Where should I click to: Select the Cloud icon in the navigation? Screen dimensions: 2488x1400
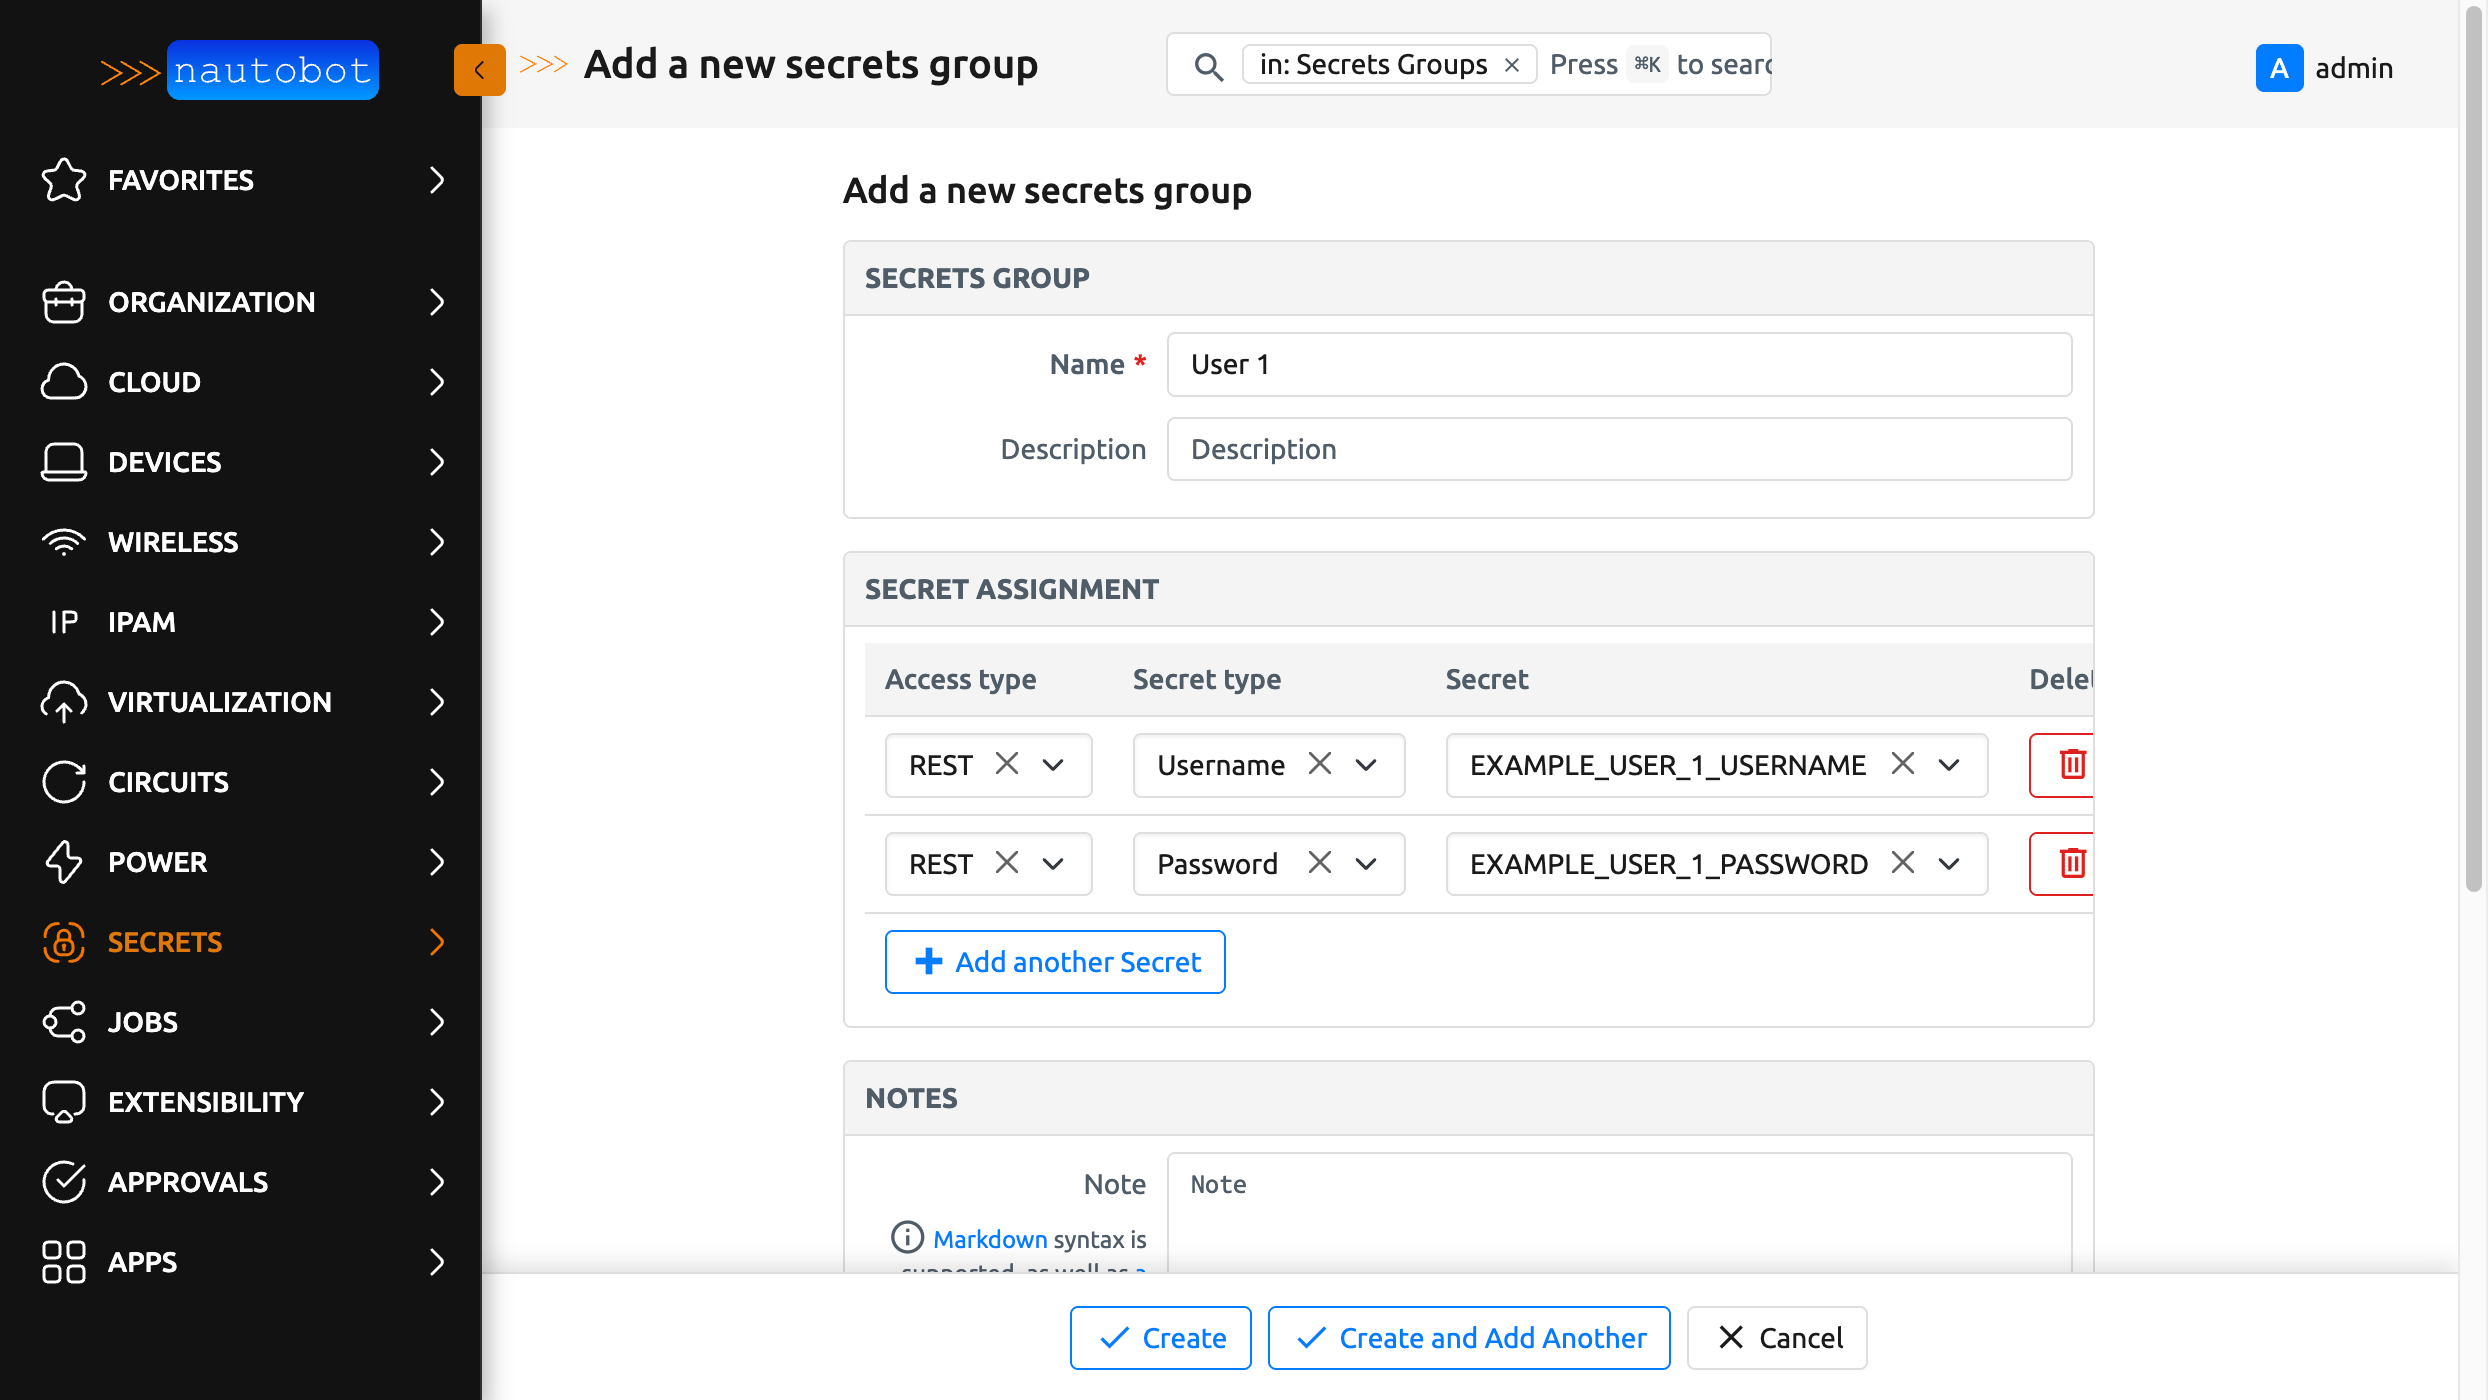63,382
